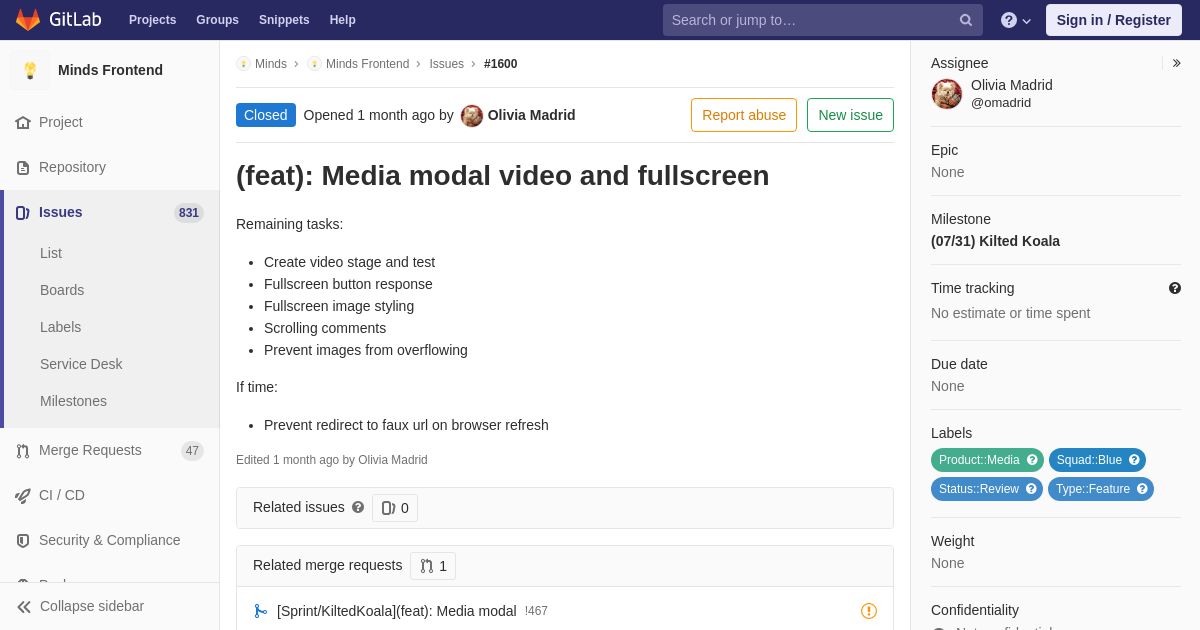The height and width of the screenshot is (630, 1200).
Task: Open the Projects menu
Action: (152, 20)
